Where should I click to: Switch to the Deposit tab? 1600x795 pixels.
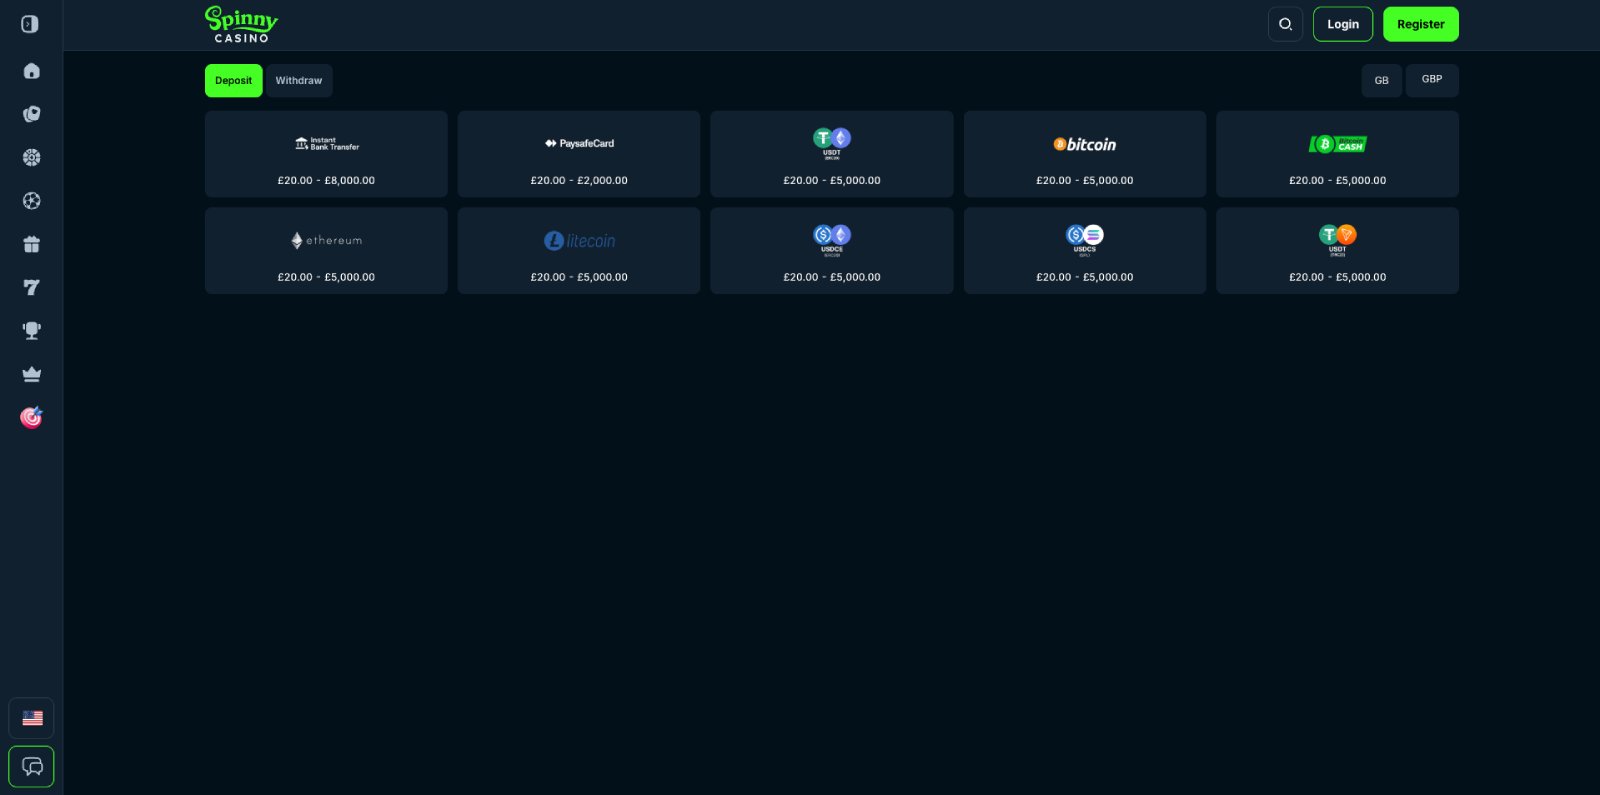pos(234,81)
